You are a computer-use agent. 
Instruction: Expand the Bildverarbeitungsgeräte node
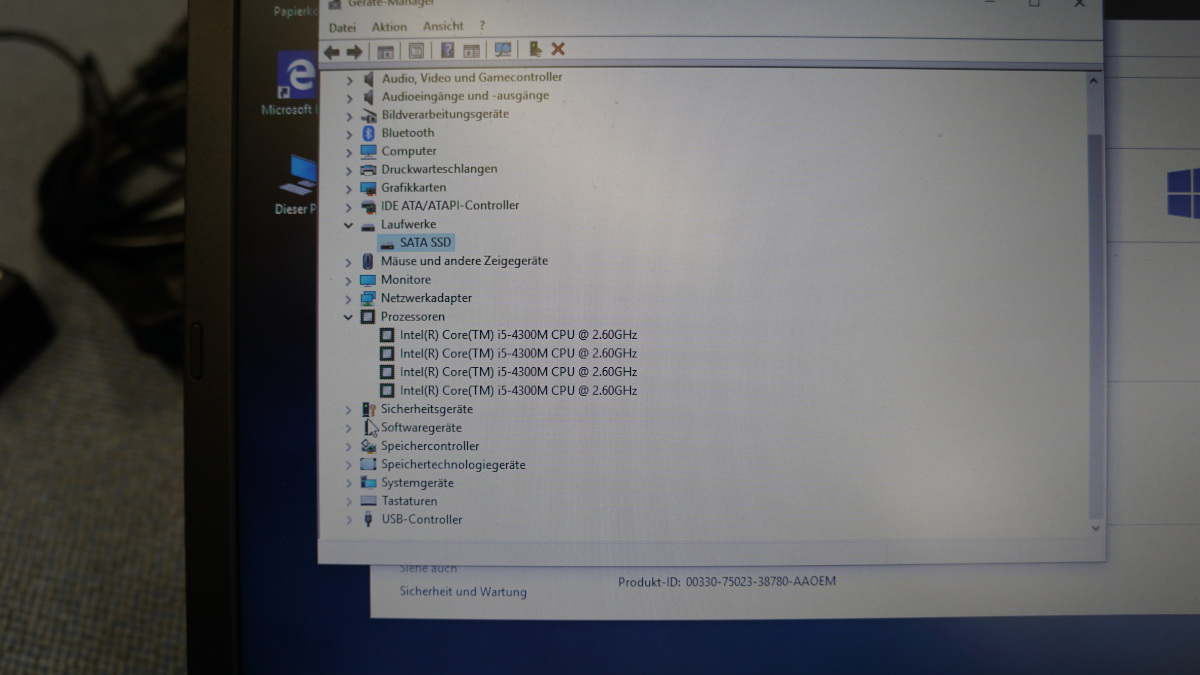point(349,115)
